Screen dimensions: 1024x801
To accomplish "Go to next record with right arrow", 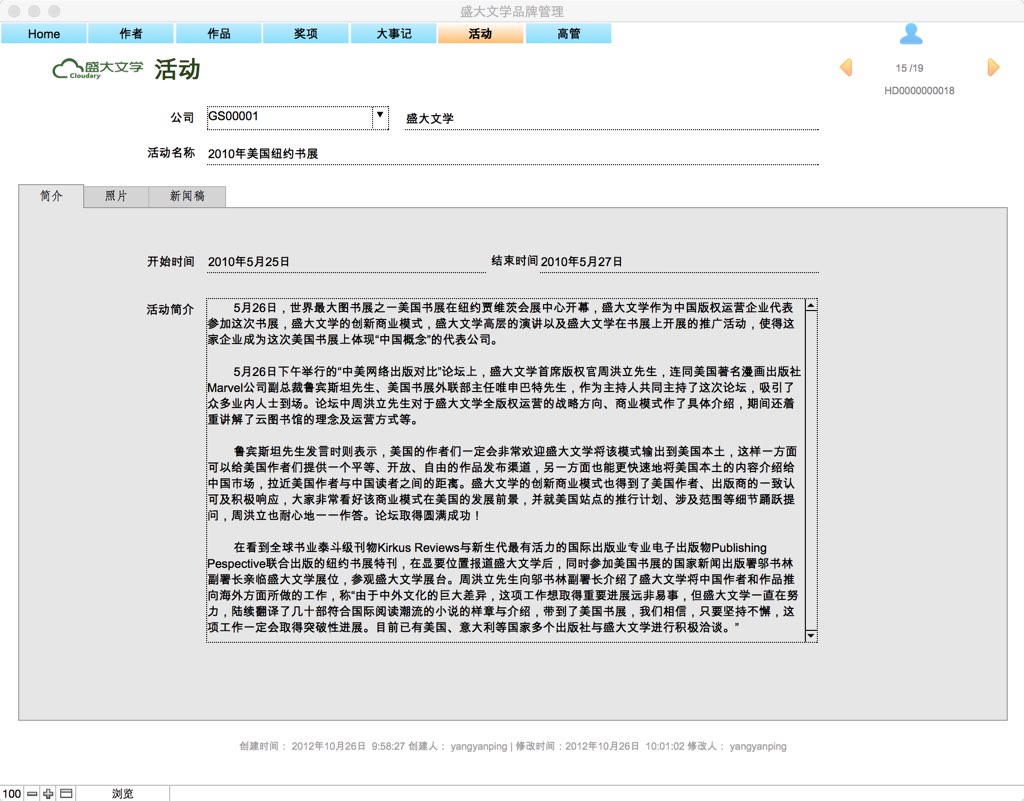I will pos(993,67).
